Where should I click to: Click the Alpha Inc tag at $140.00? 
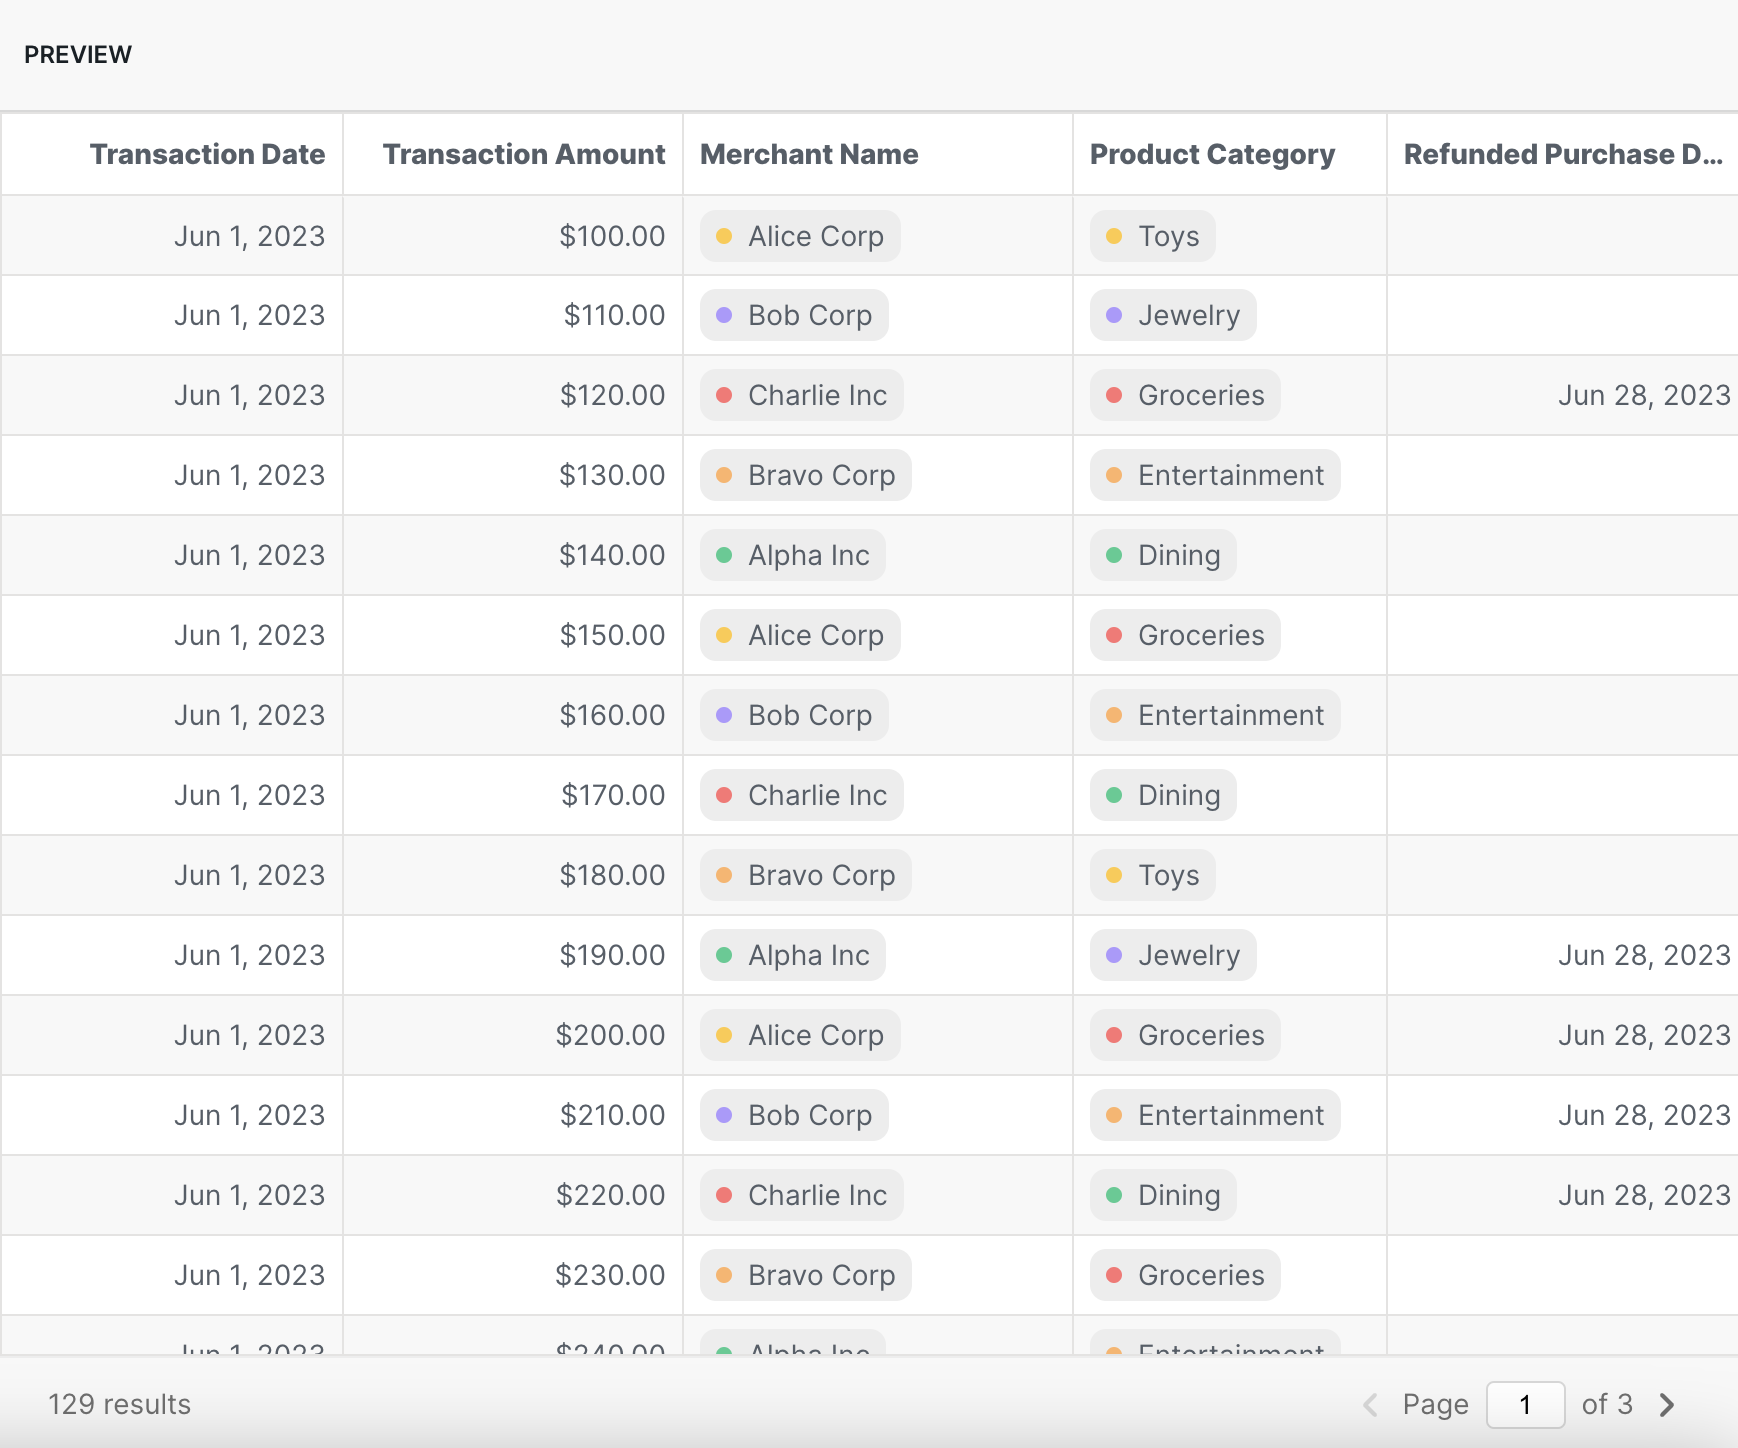(793, 556)
